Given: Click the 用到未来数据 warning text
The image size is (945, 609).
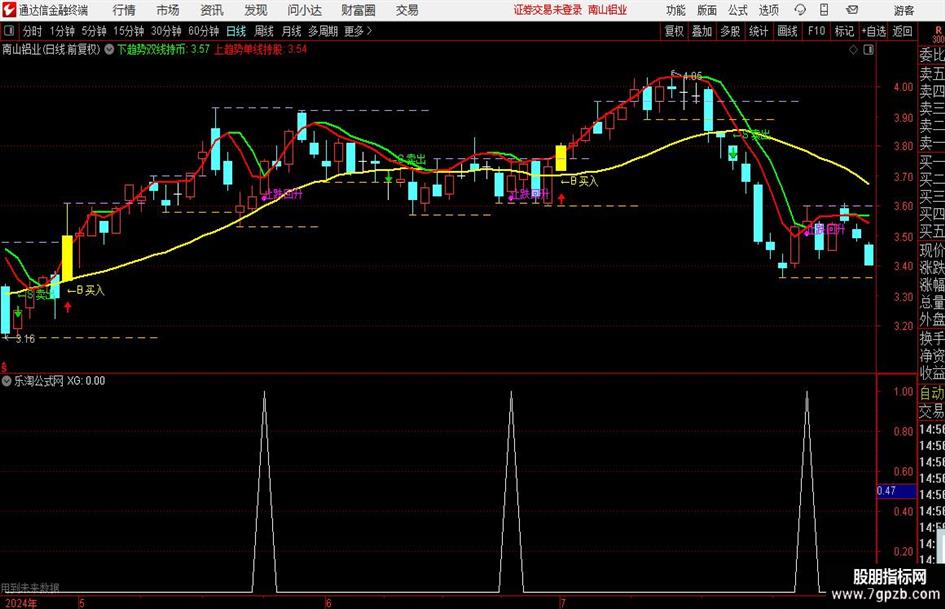Looking at the screenshot, I should point(30,588).
